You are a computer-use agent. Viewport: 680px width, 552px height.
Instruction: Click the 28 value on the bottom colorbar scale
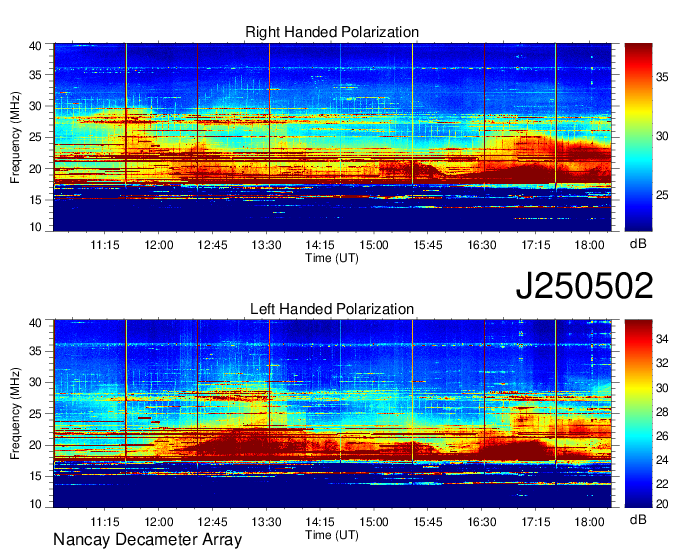[662, 412]
